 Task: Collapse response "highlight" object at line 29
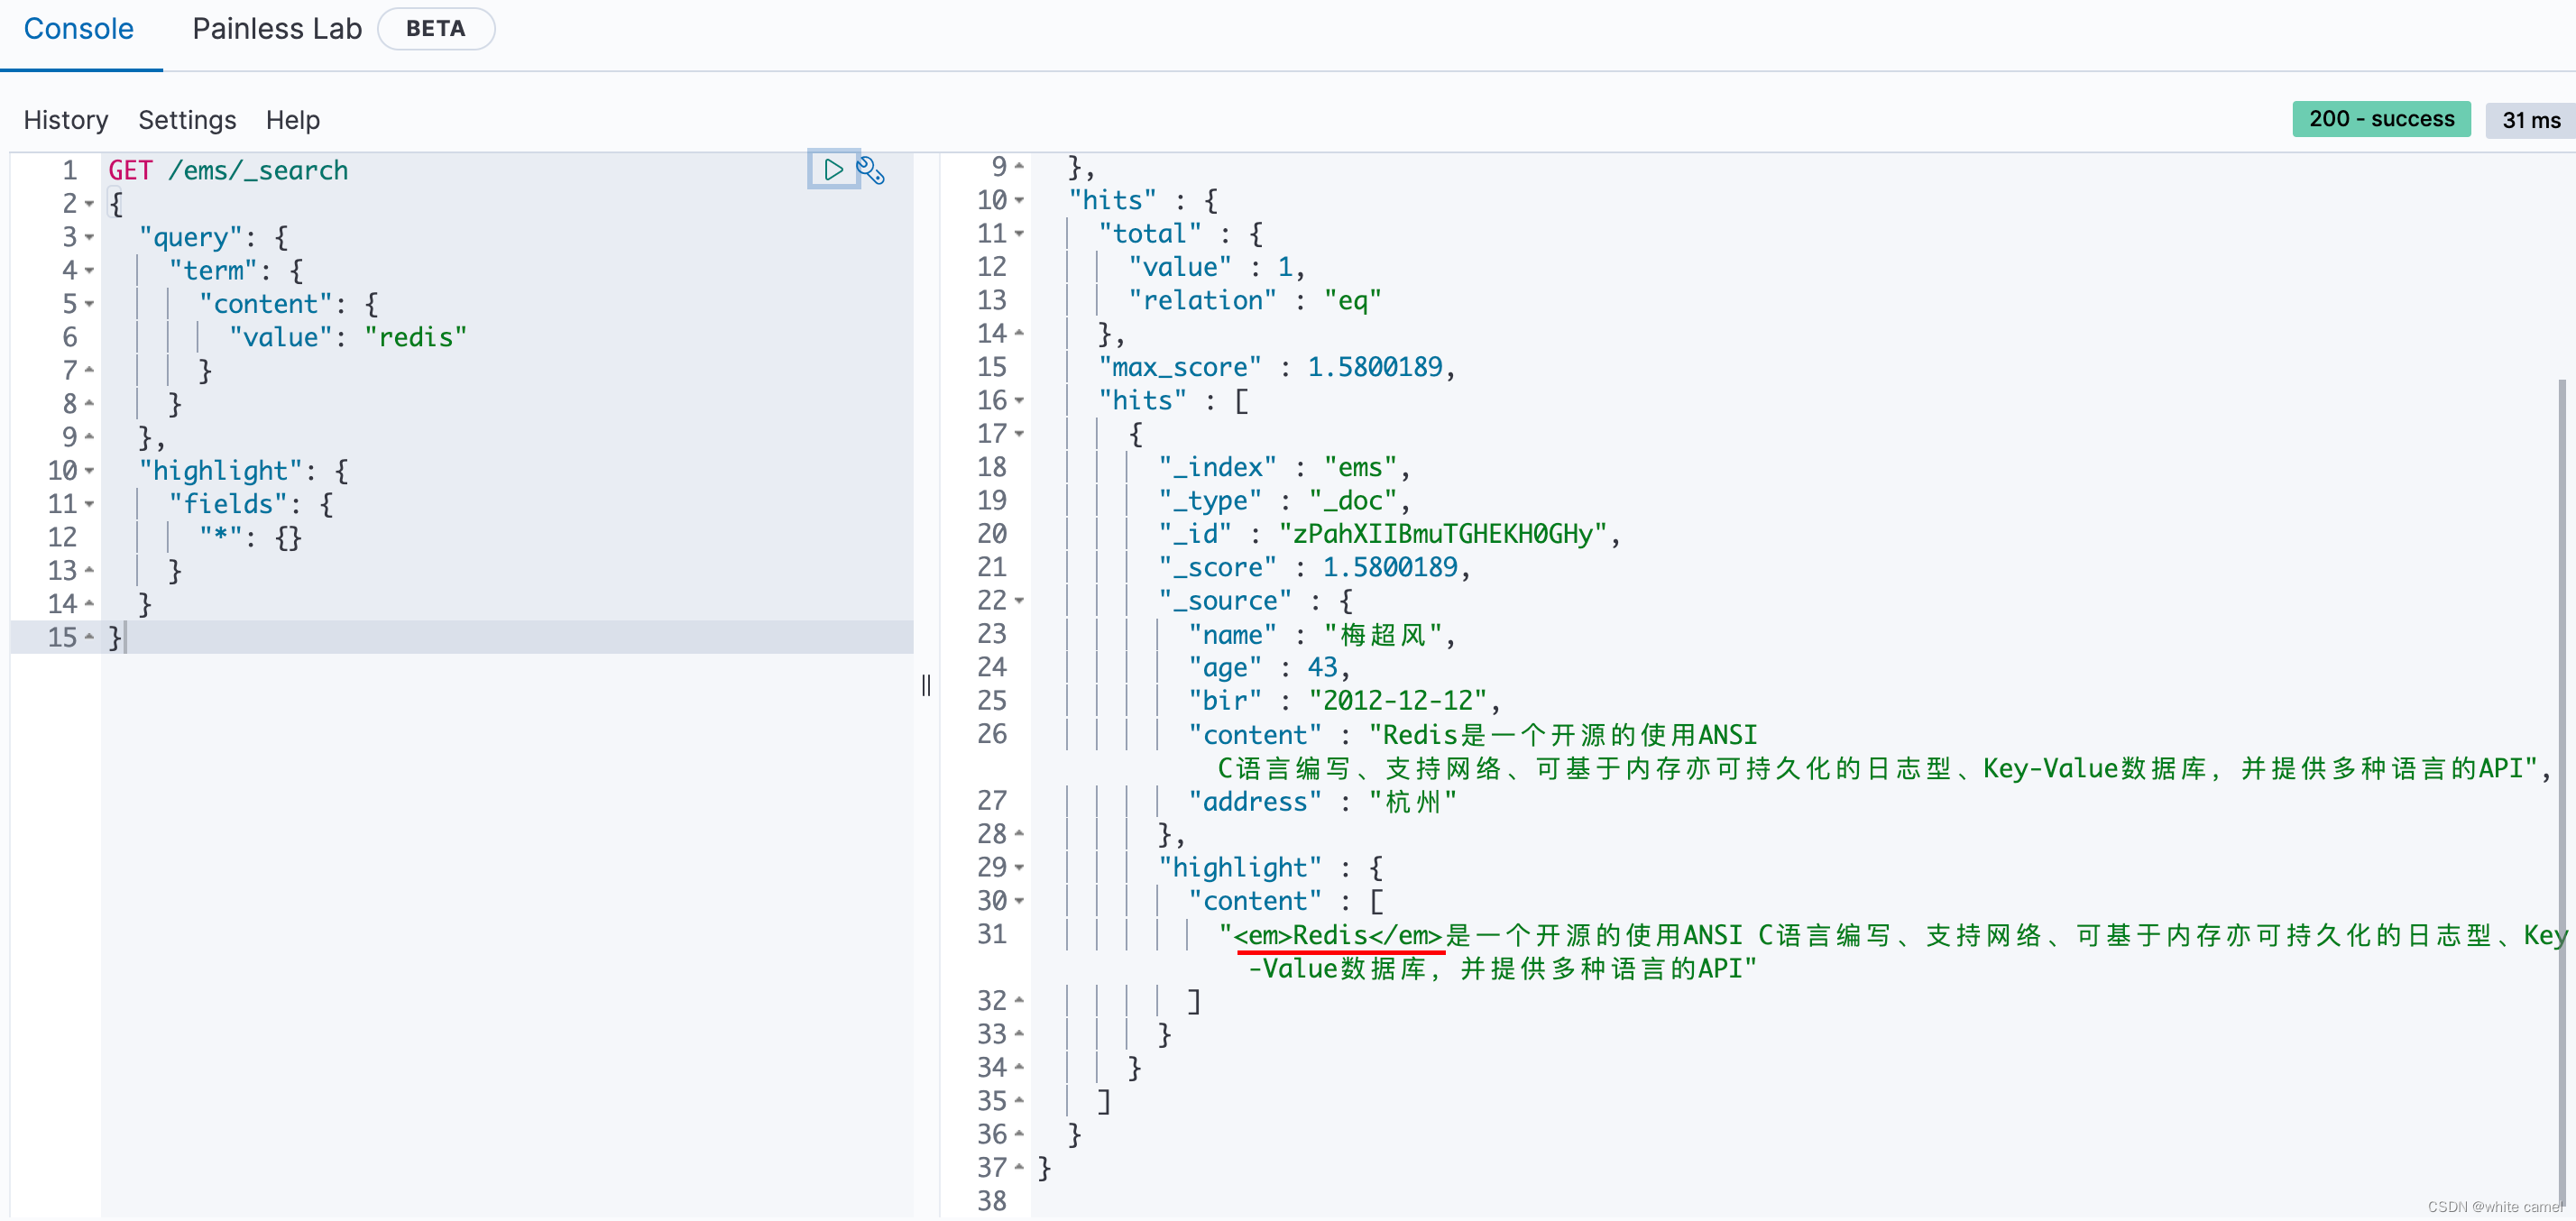1019,867
